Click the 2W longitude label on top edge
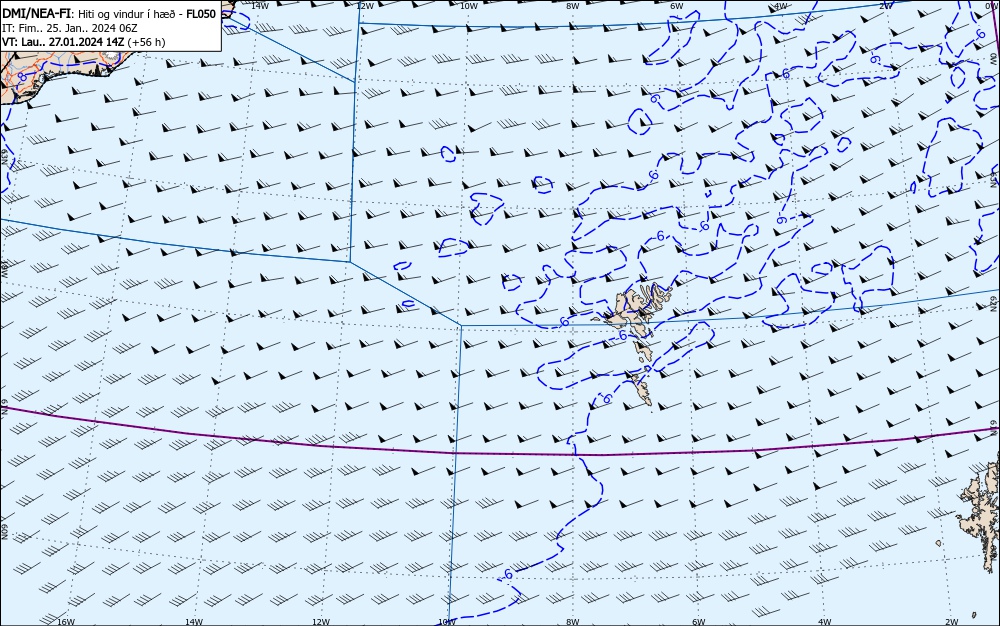 pos(885,5)
